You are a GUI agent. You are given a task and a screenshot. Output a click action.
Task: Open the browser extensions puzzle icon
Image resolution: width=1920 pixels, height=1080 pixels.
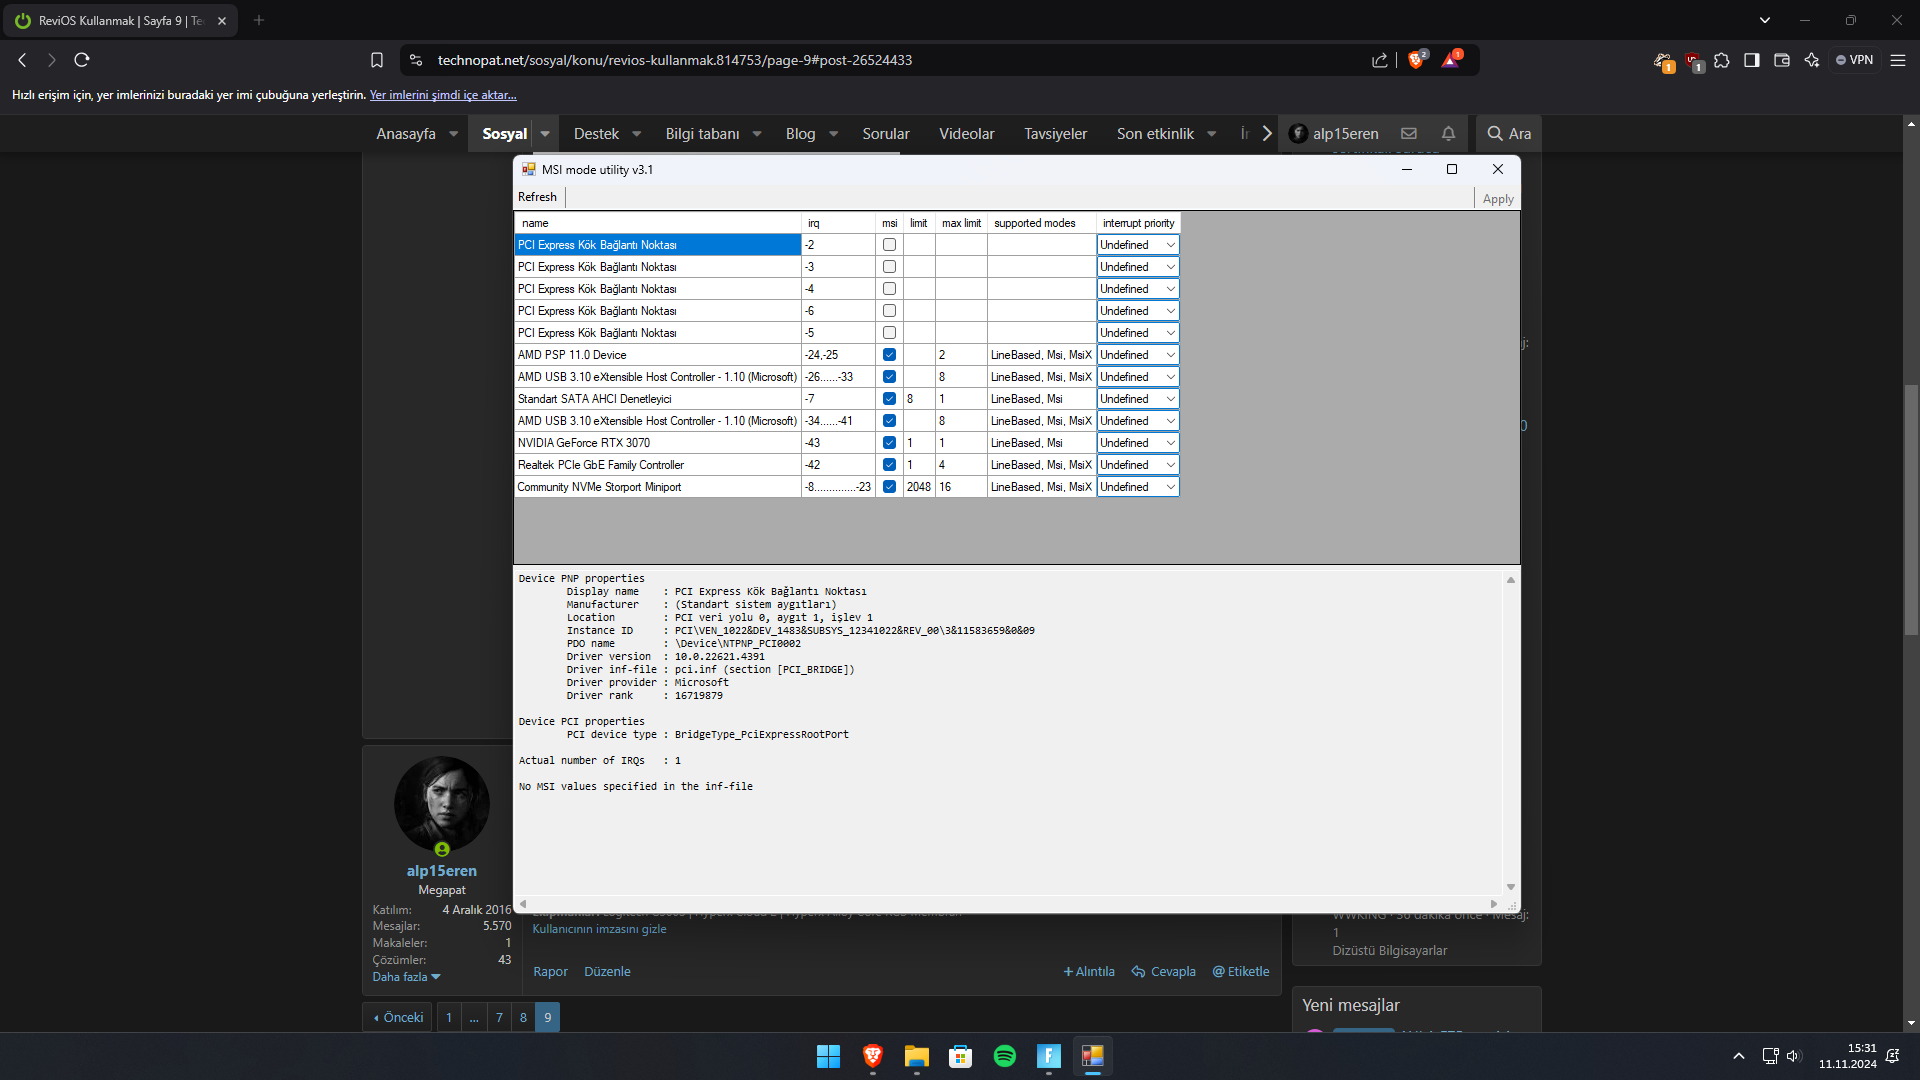point(1721,60)
